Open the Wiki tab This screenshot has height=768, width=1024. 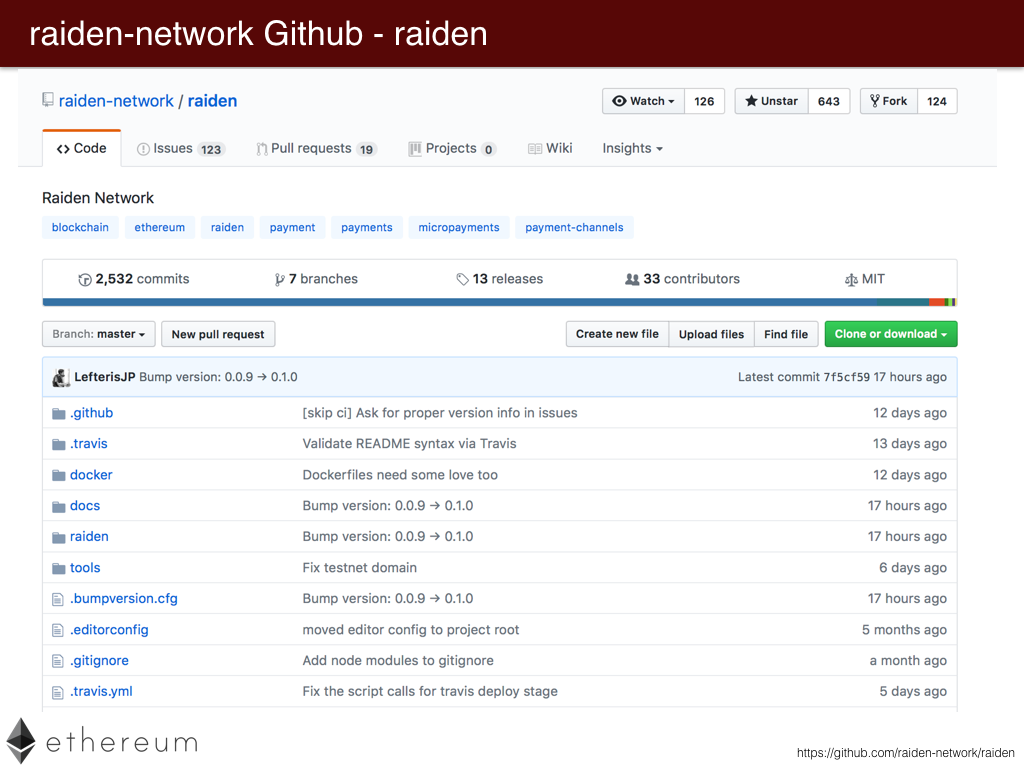coord(550,149)
